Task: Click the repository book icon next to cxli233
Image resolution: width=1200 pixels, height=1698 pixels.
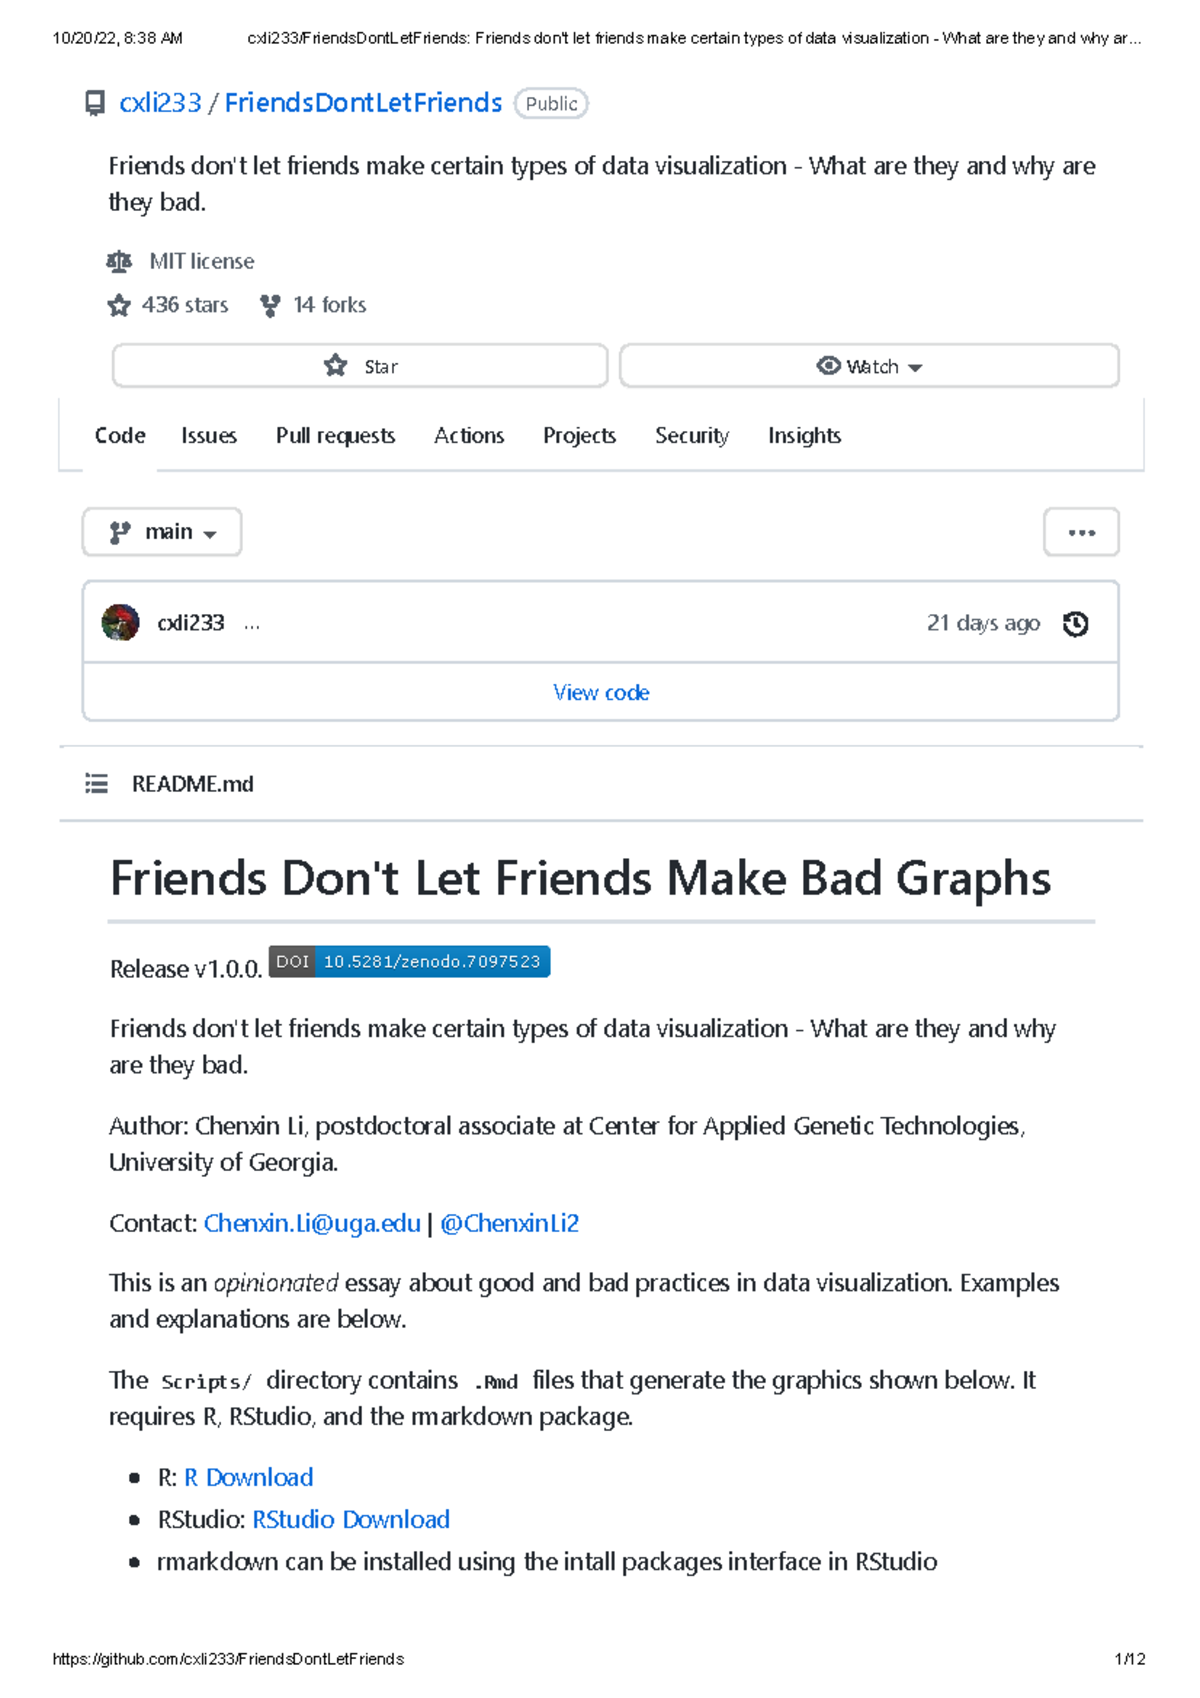Action: coord(94,102)
